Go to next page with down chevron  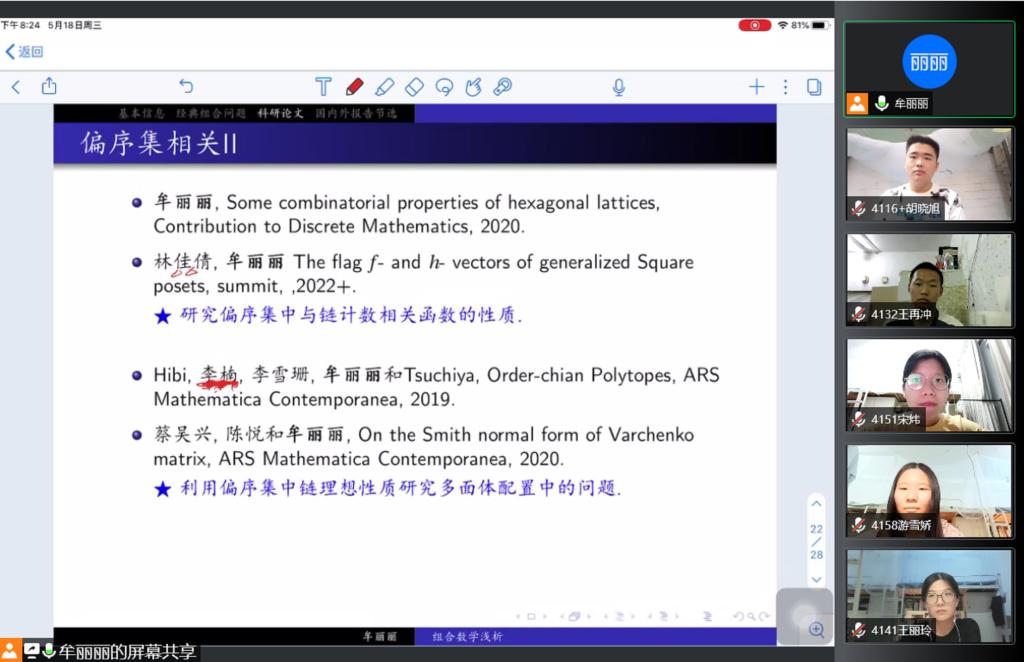pos(816,579)
